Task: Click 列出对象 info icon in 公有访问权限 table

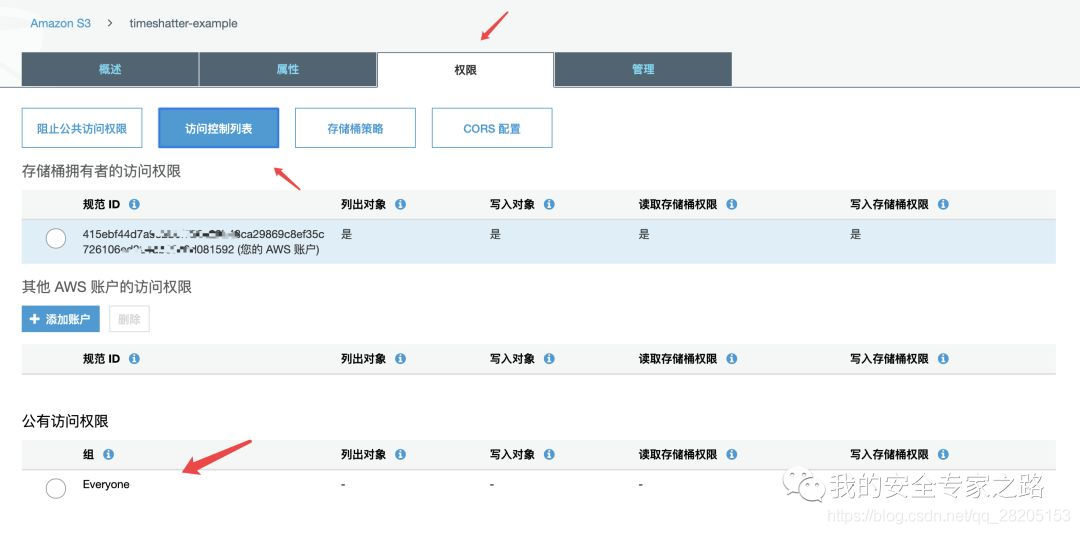Action: coord(400,455)
